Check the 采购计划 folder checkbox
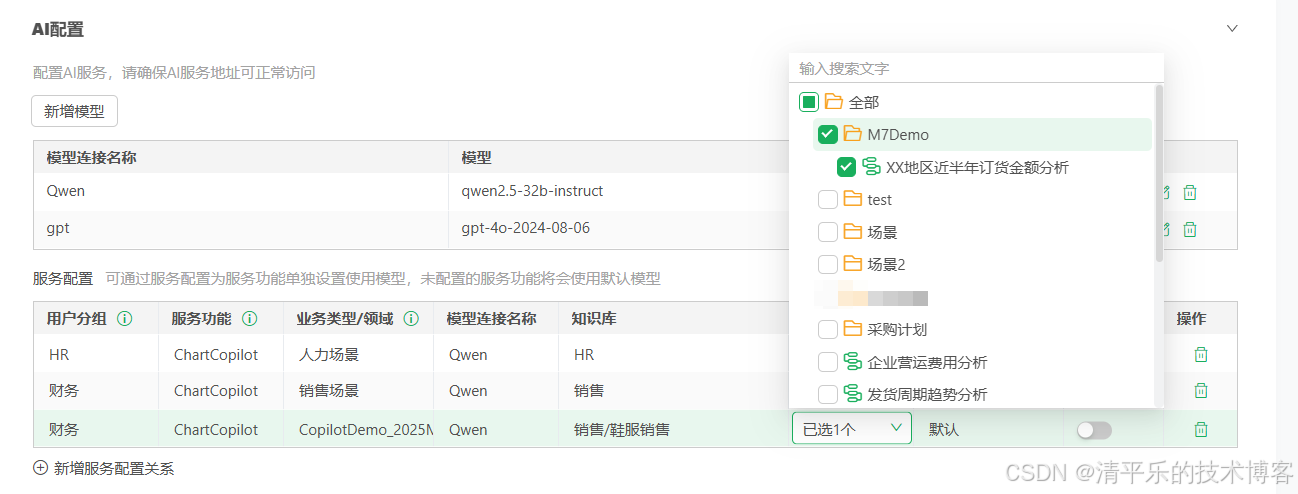Screen dimensions: 1298x494 (x=828, y=329)
